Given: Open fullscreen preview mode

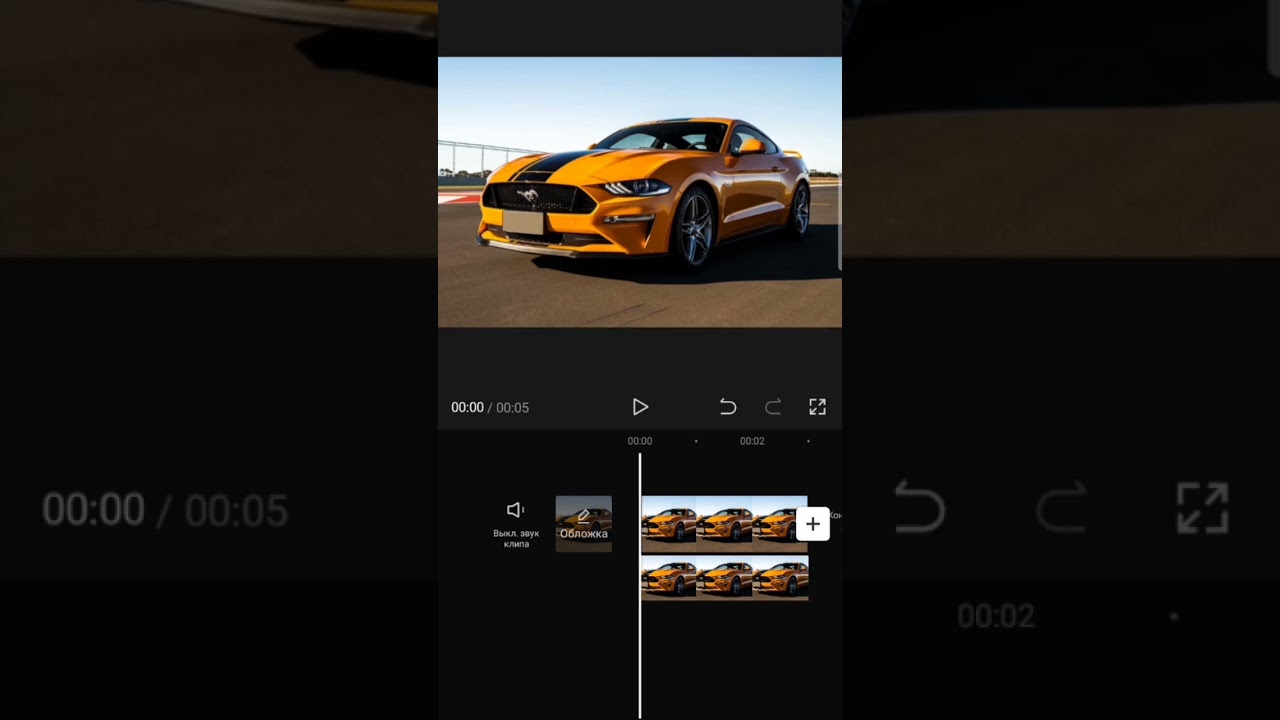Looking at the screenshot, I should click(817, 407).
